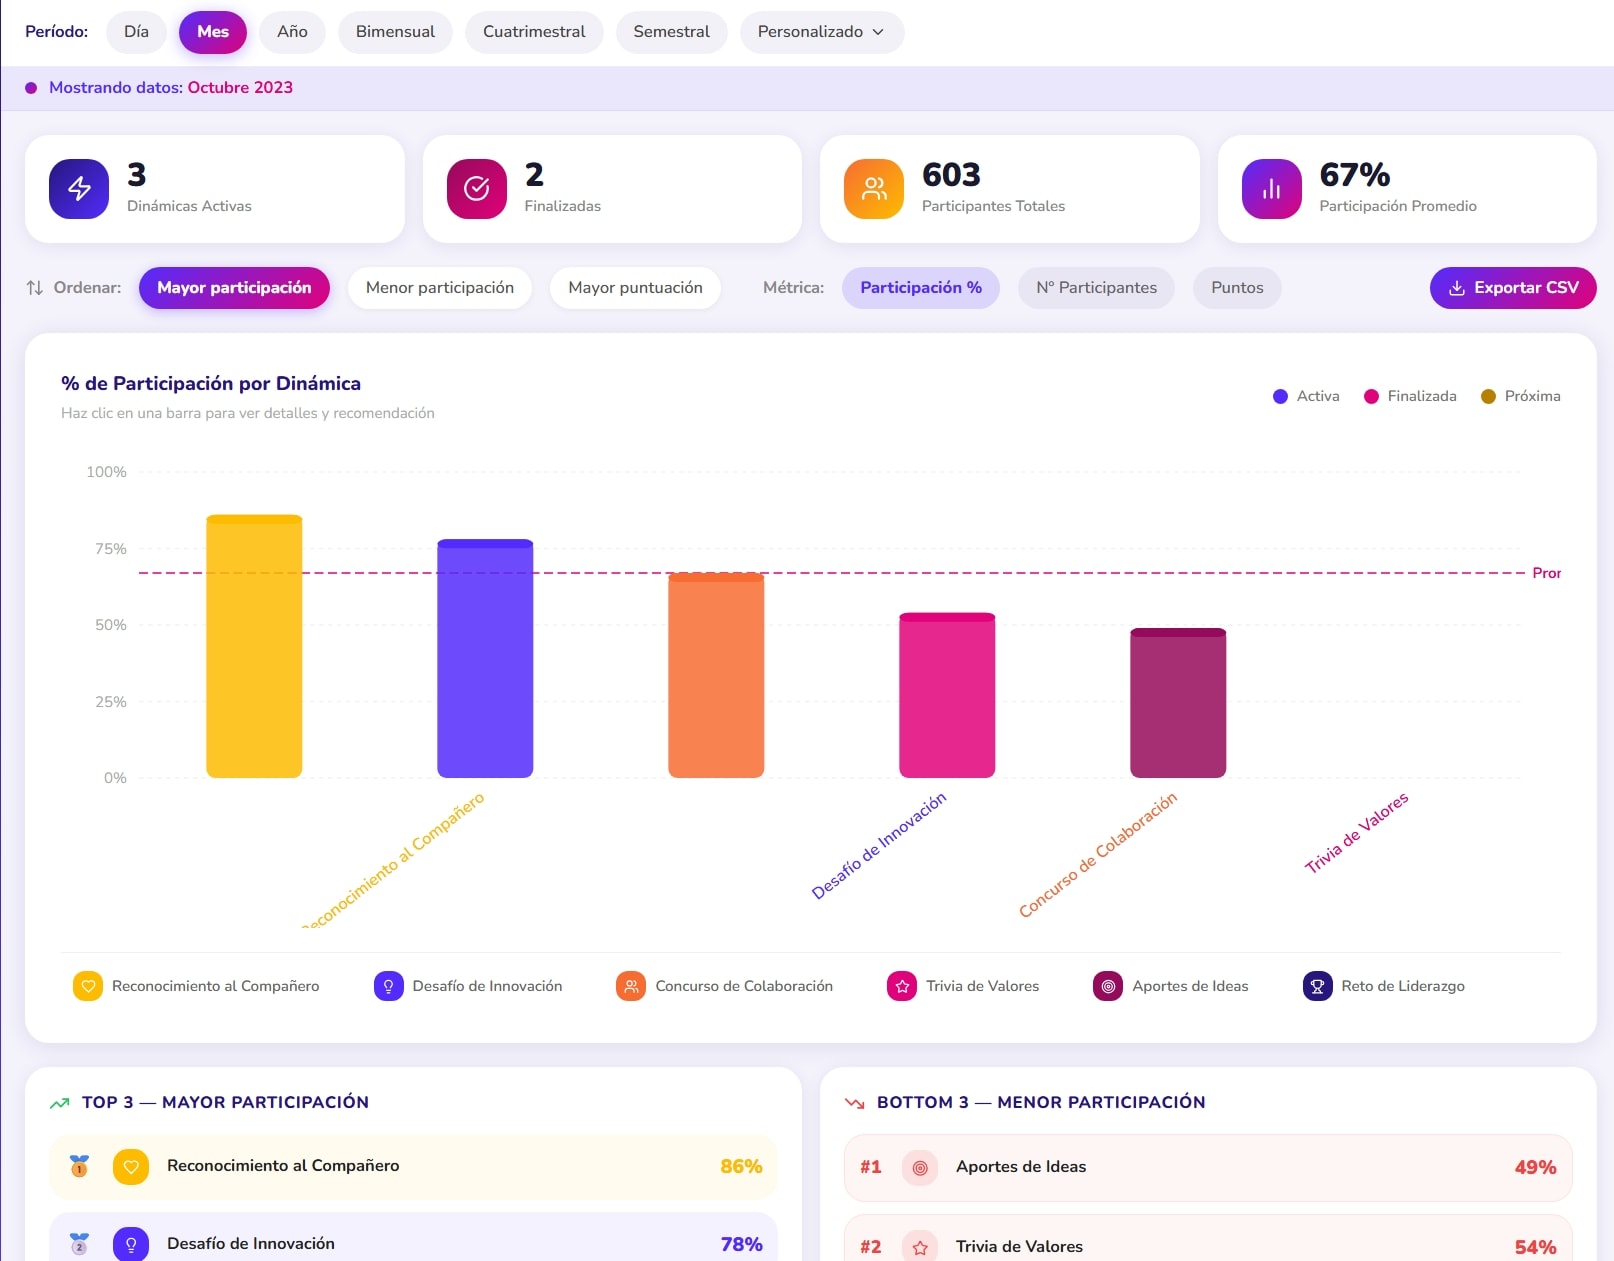This screenshot has height=1261, width=1614.
Task: Click the heart icon in the Reconocimiento al Compañero top row
Action: tap(131, 1166)
